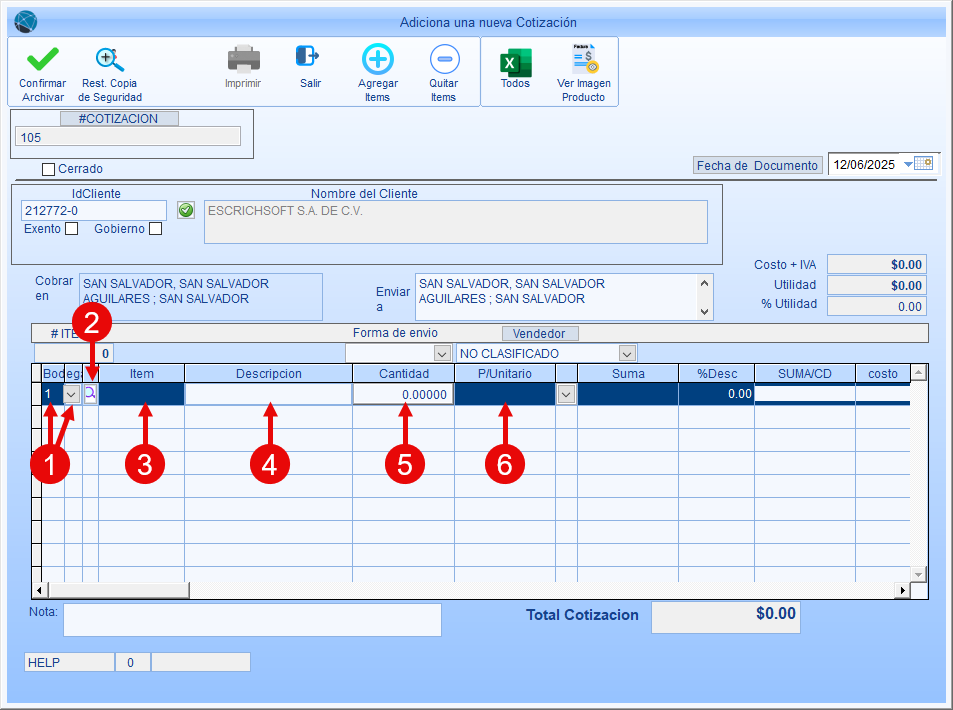Click the date field 12/06/2025
953x710 pixels.
[864, 164]
